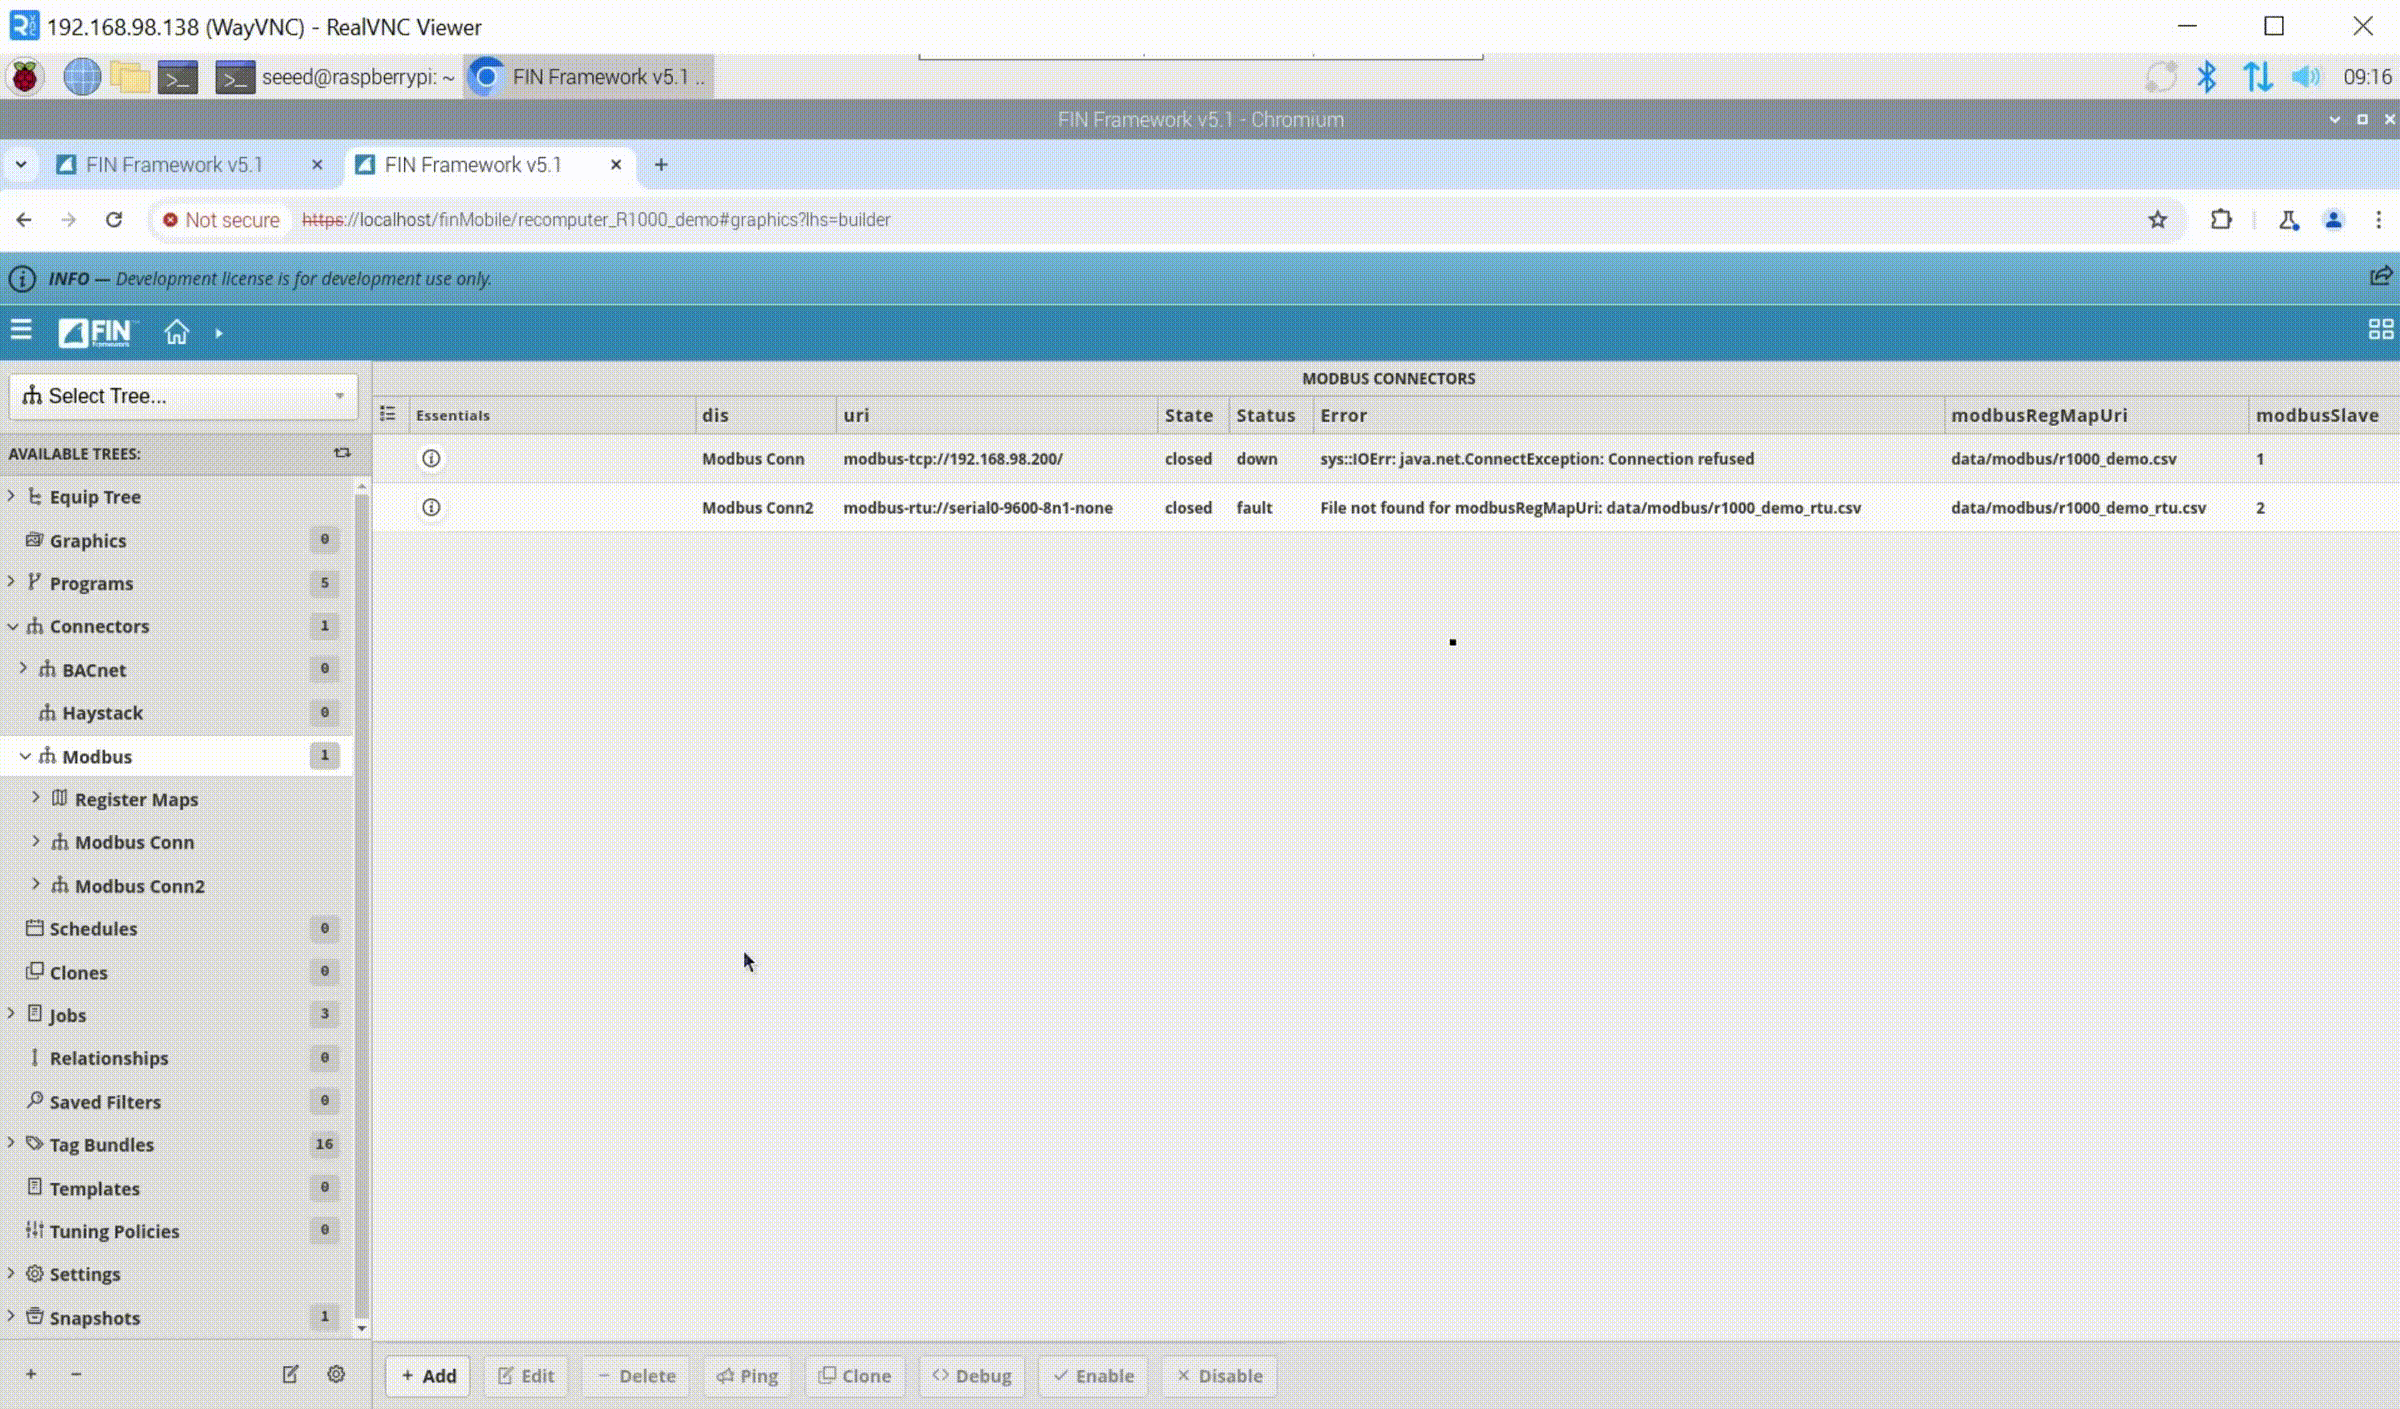Open Raspberry Pi main menu
The image size is (2400, 1409).
pos(25,77)
